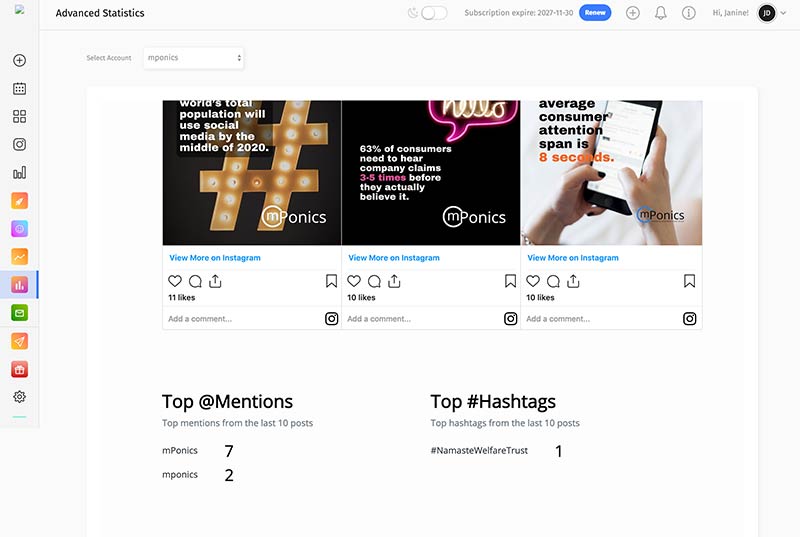Bookmark the 11 likes hashtag post

pyautogui.click(x=331, y=281)
